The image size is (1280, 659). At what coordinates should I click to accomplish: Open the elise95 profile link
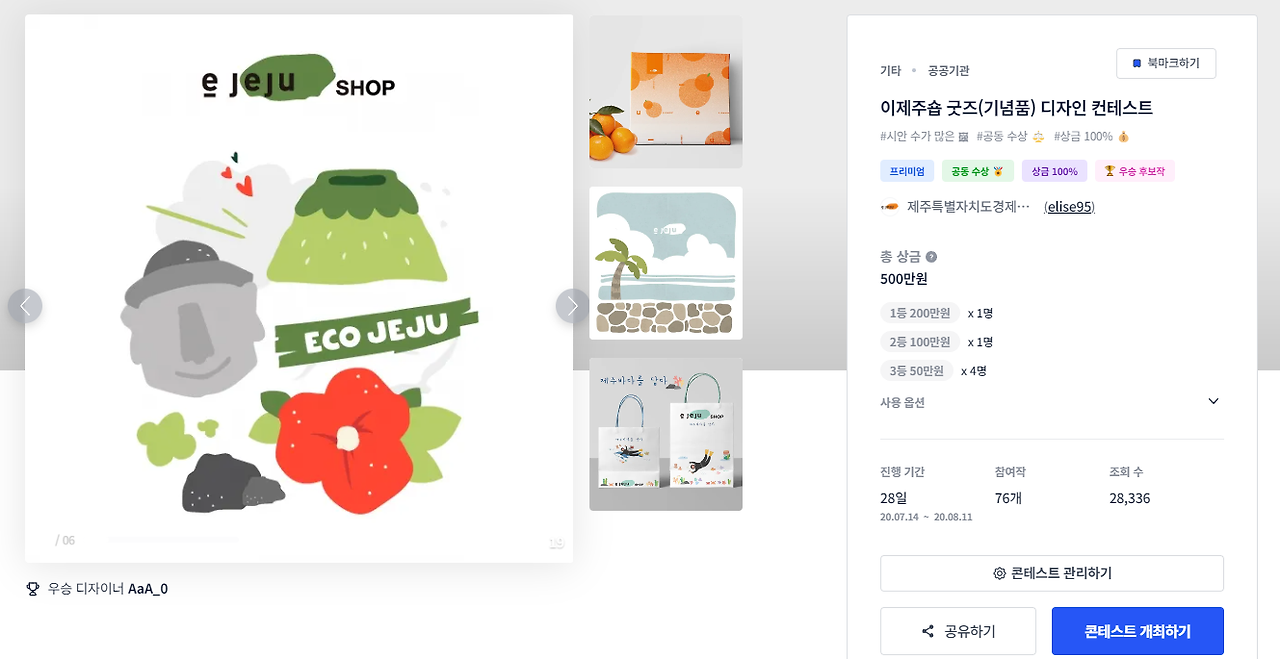coord(1069,207)
